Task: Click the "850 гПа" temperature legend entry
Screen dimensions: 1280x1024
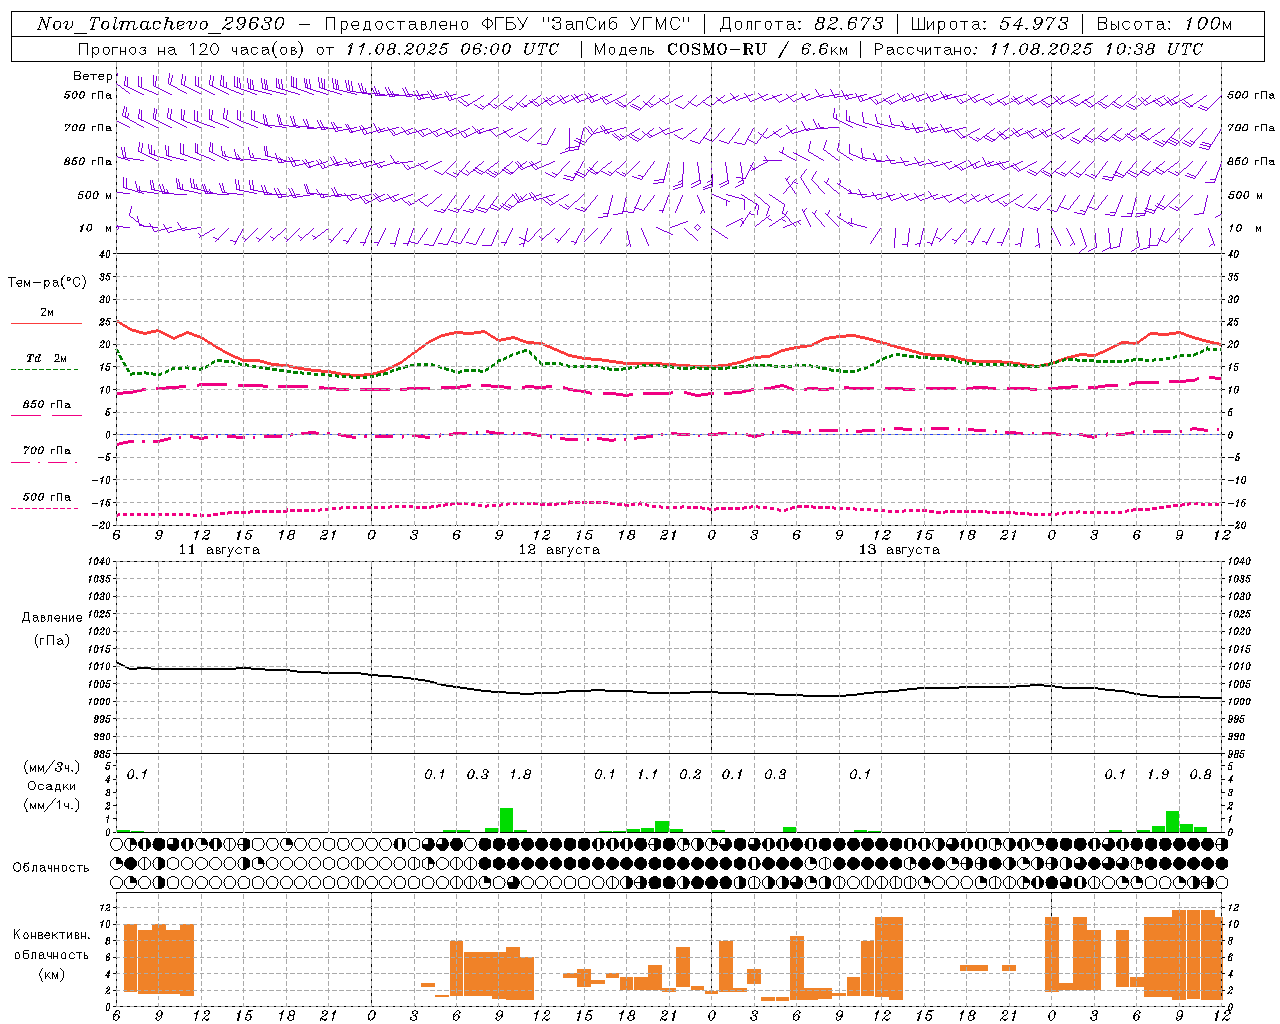Action: [x=47, y=405]
